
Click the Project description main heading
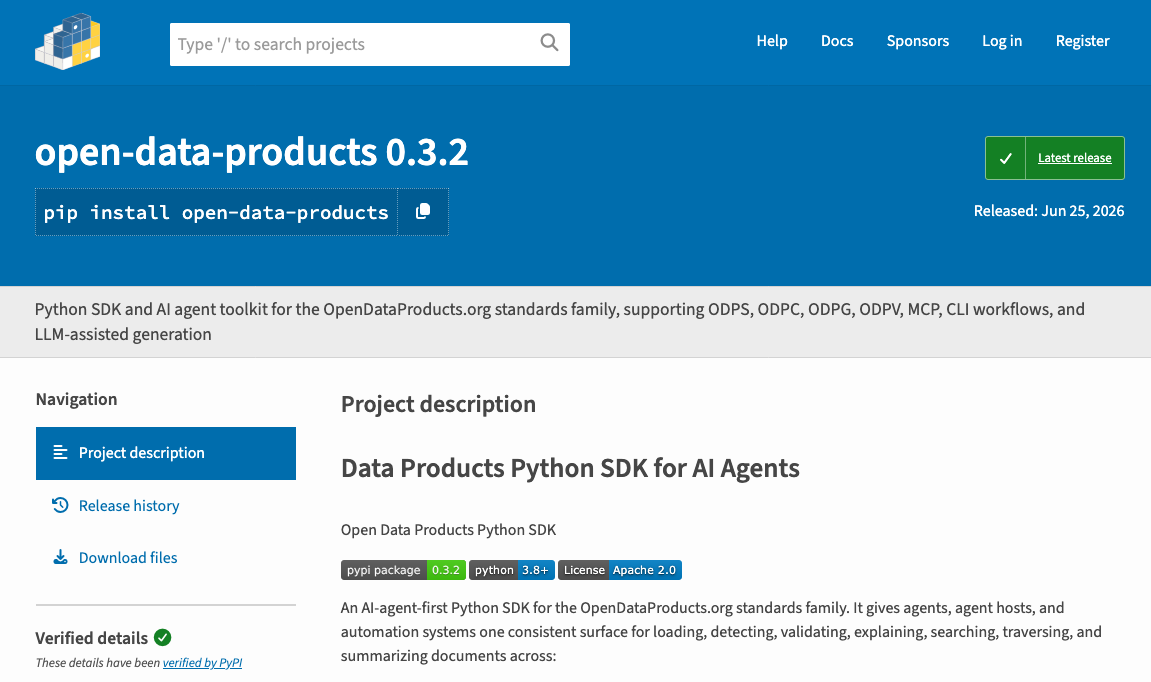pyautogui.click(x=438, y=405)
